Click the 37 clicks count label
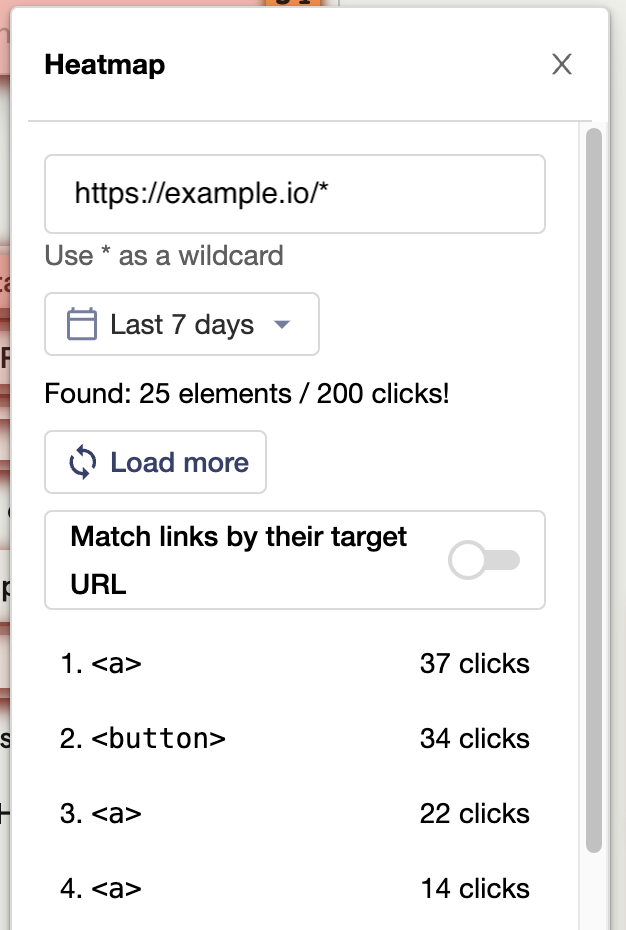 [474, 664]
